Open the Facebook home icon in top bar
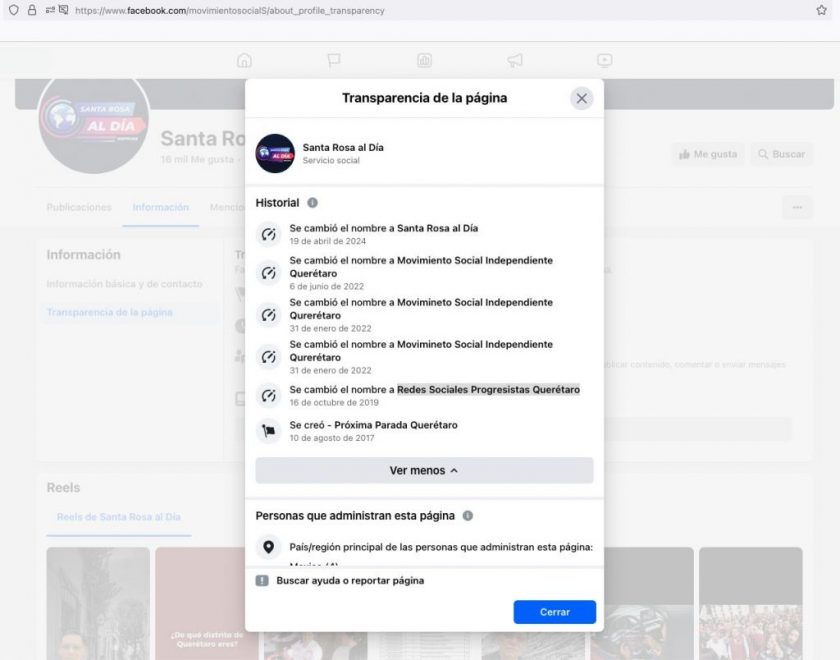The image size is (840, 660). (x=244, y=61)
